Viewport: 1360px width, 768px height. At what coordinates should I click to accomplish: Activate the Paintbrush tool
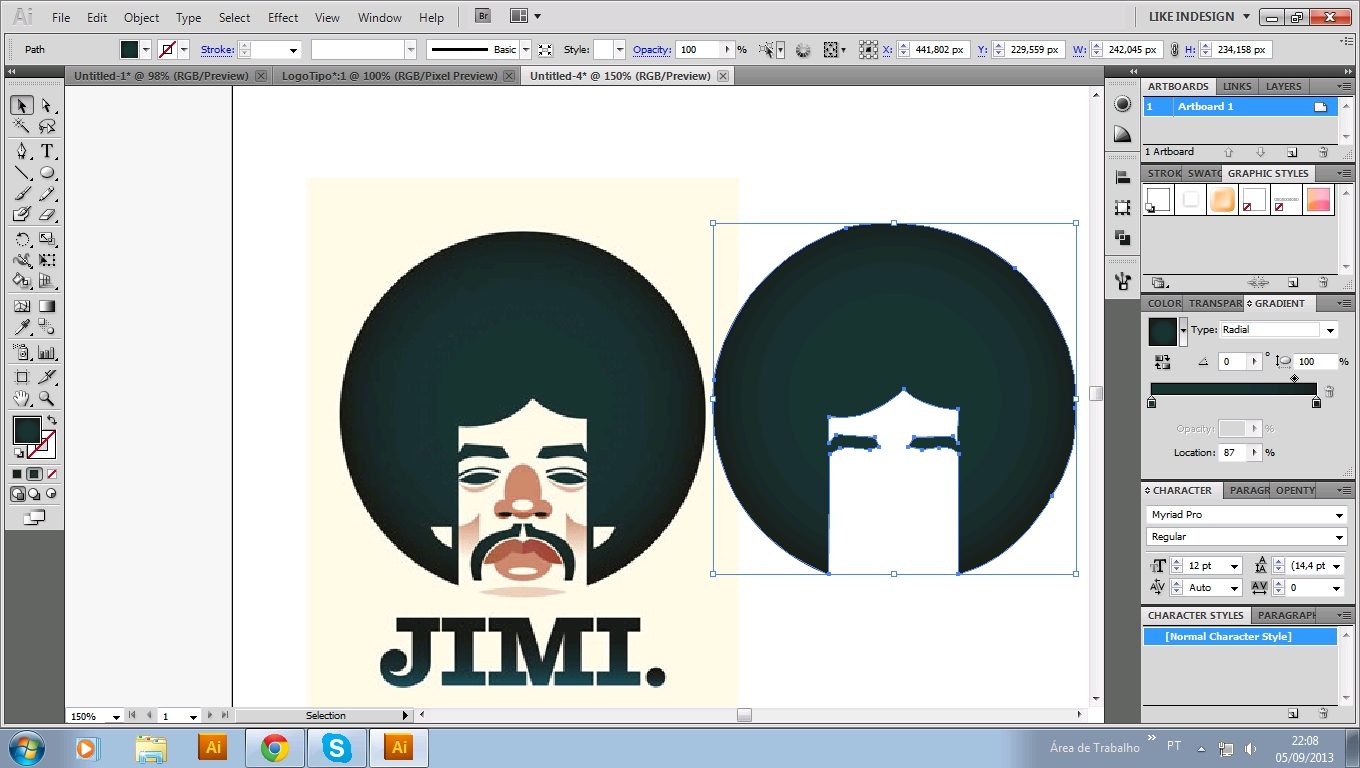coord(21,193)
